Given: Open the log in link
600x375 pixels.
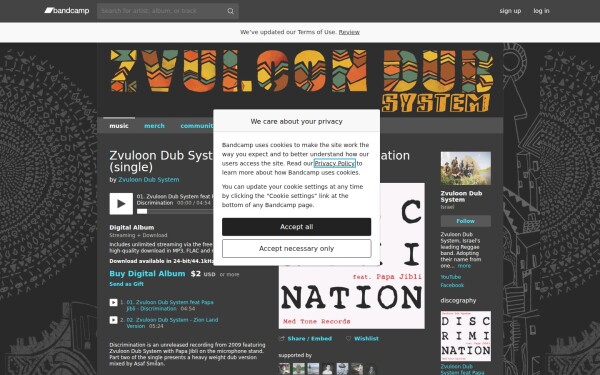Looking at the screenshot, I should coord(541,11).
